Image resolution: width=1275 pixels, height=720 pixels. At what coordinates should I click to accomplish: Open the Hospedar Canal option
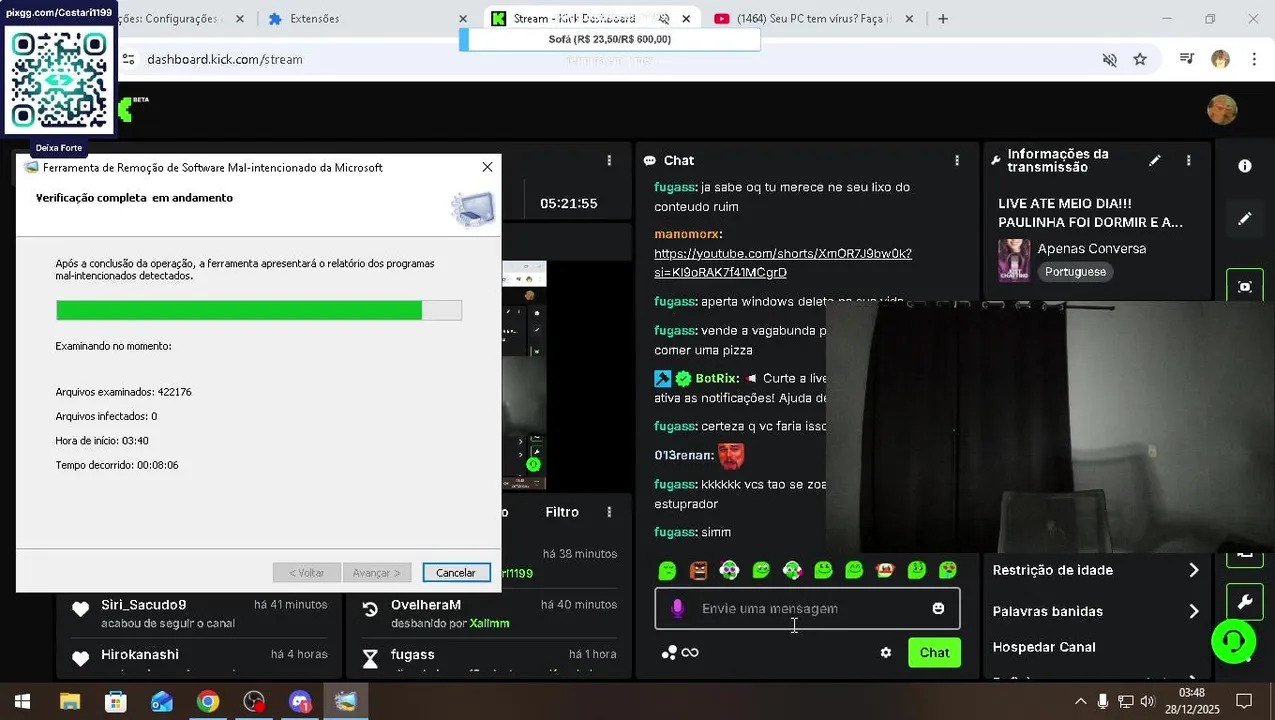click(1044, 647)
